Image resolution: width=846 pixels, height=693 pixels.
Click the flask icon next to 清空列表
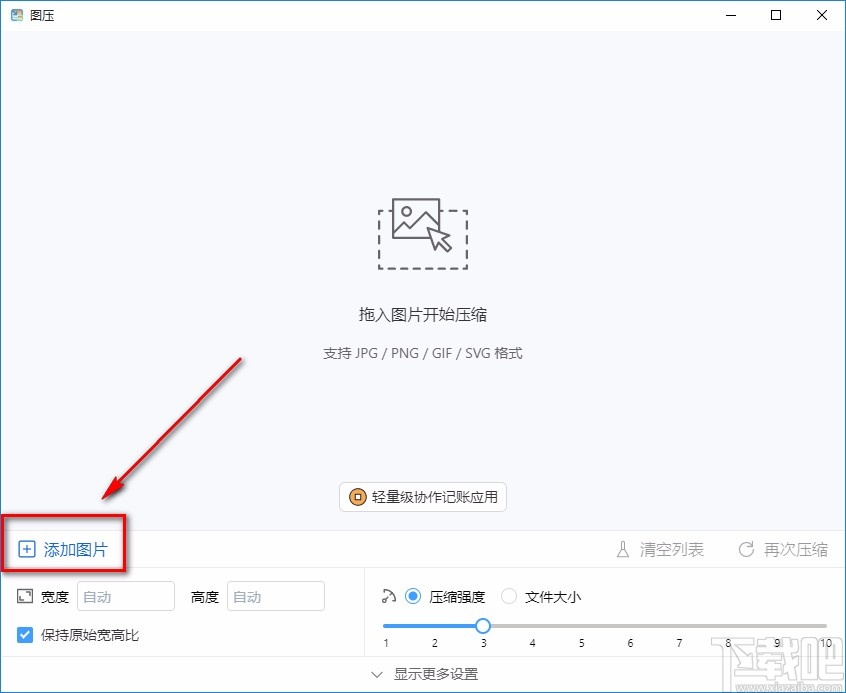point(622,548)
